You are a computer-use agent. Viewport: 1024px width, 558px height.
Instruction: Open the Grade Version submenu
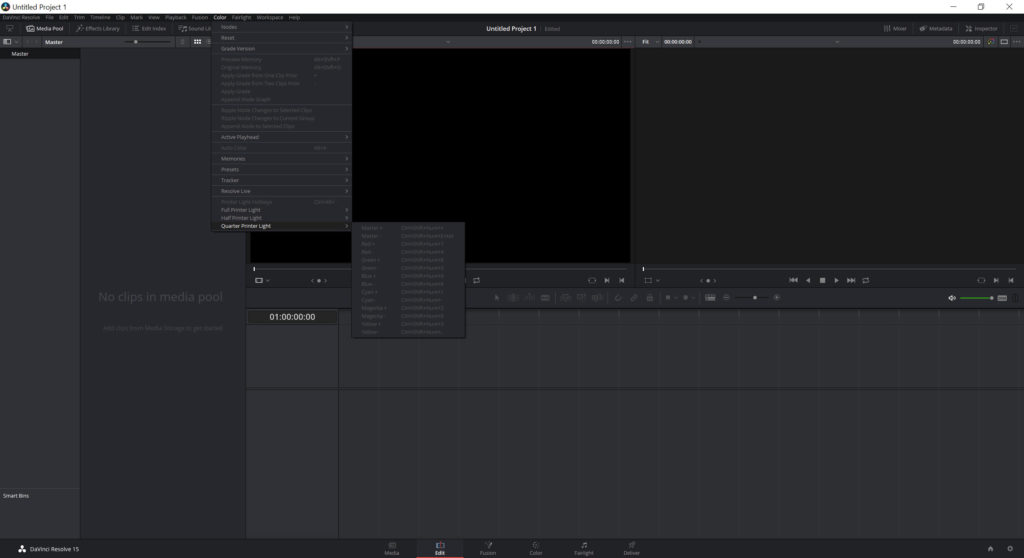coord(281,48)
